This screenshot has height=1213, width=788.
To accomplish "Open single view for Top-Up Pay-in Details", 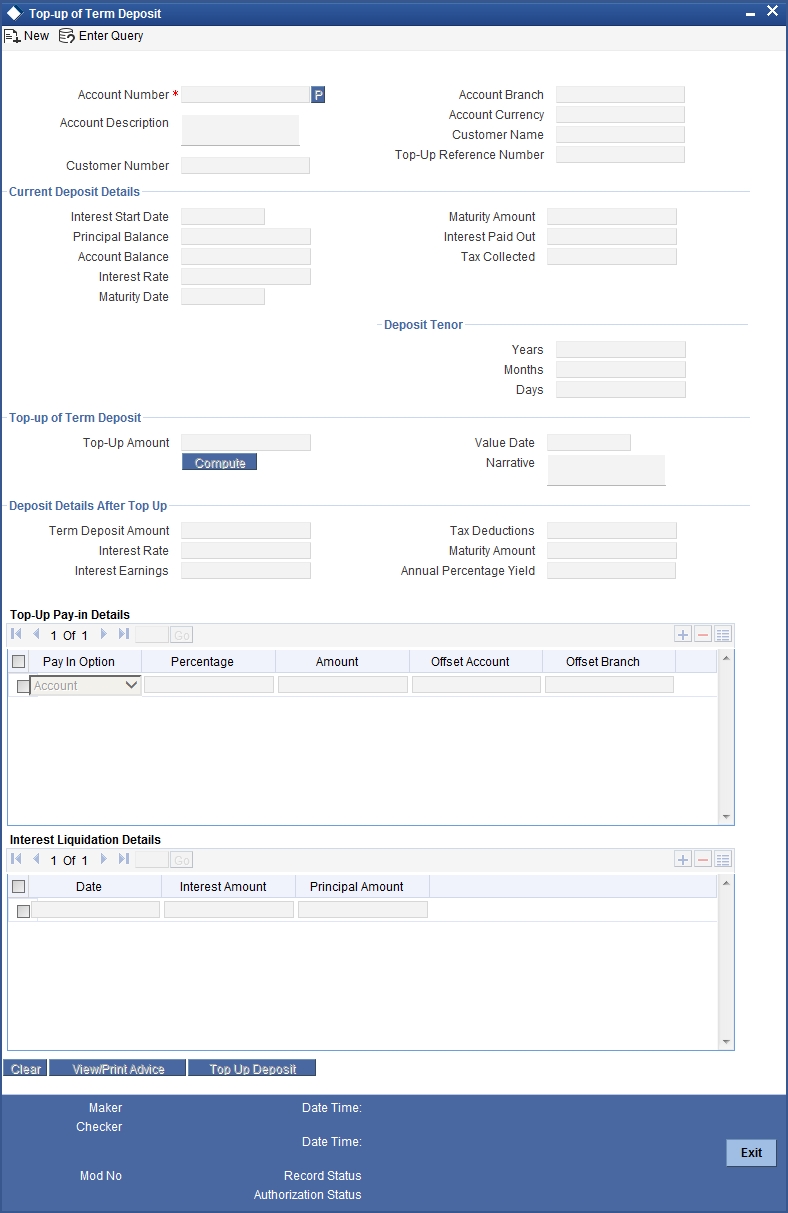I will (x=724, y=634).
